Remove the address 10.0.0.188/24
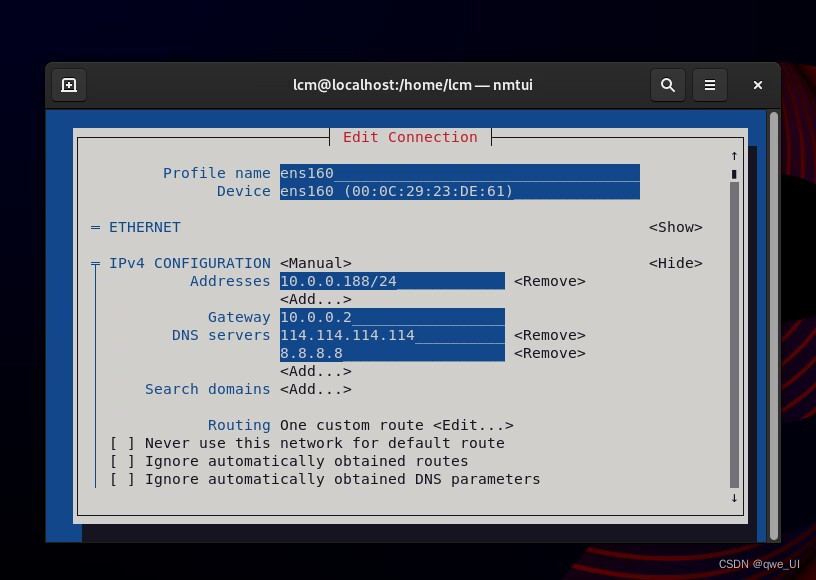The width and height of the screenshot is (816, 580). (550, 281)
